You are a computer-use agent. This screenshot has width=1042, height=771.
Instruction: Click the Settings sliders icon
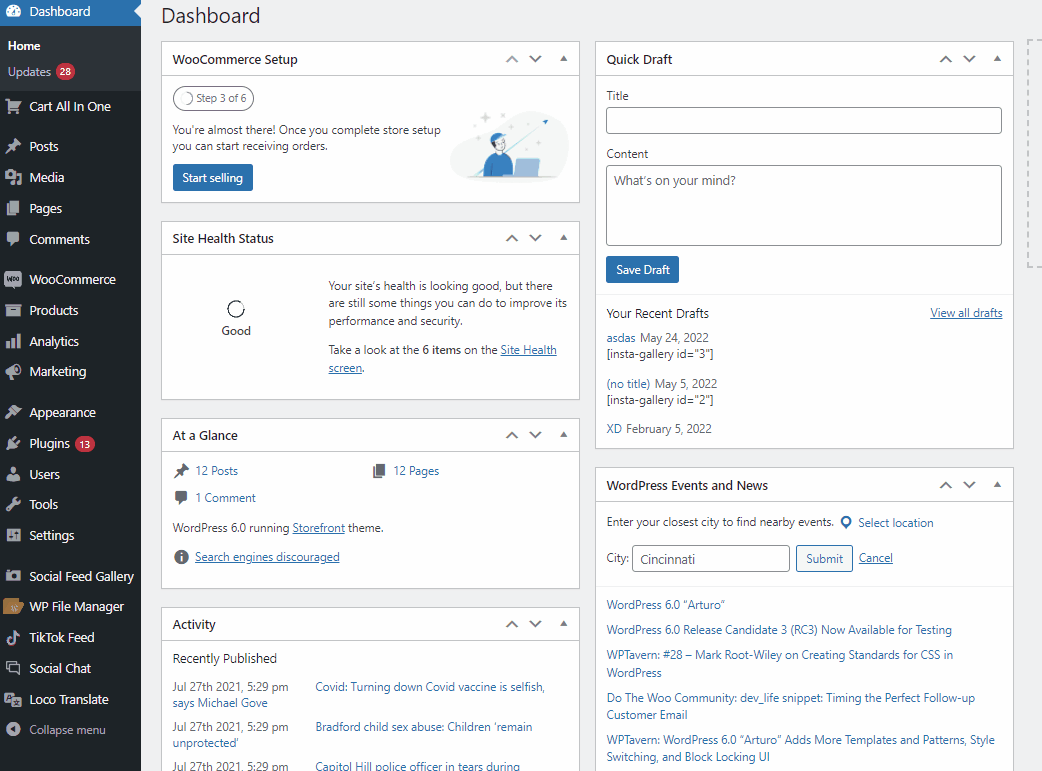[13, 535]
